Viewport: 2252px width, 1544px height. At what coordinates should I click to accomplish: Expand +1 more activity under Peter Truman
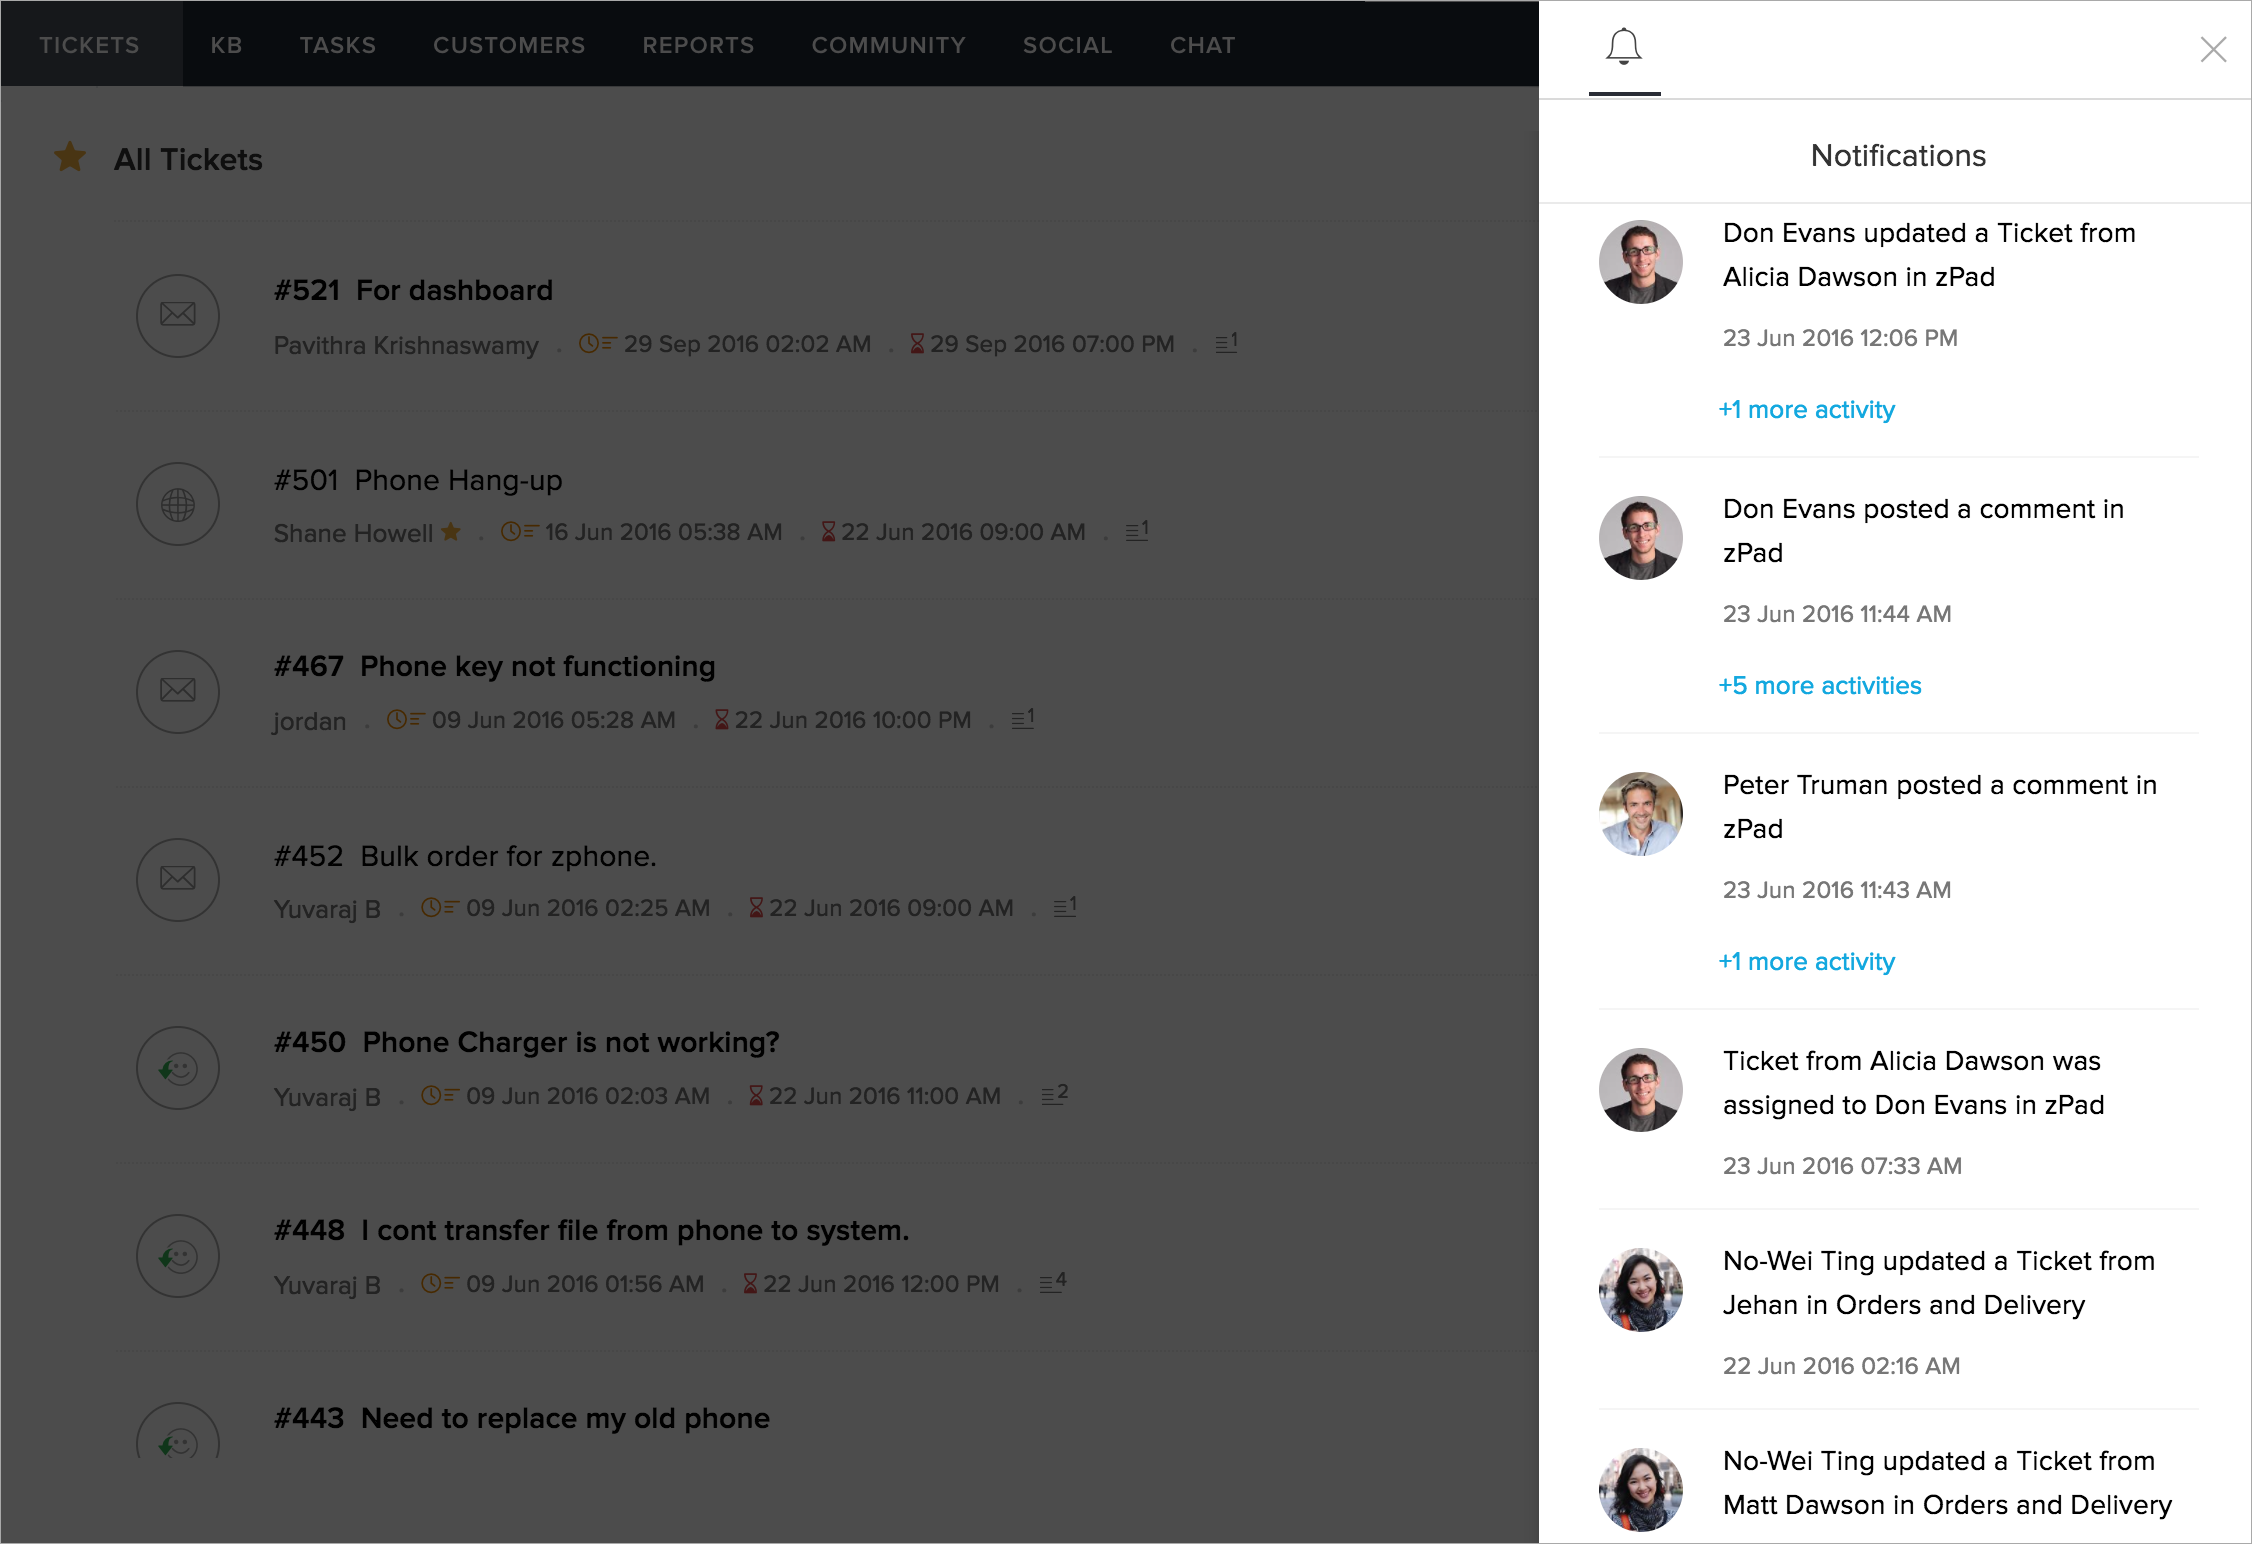click(1806, 961)
